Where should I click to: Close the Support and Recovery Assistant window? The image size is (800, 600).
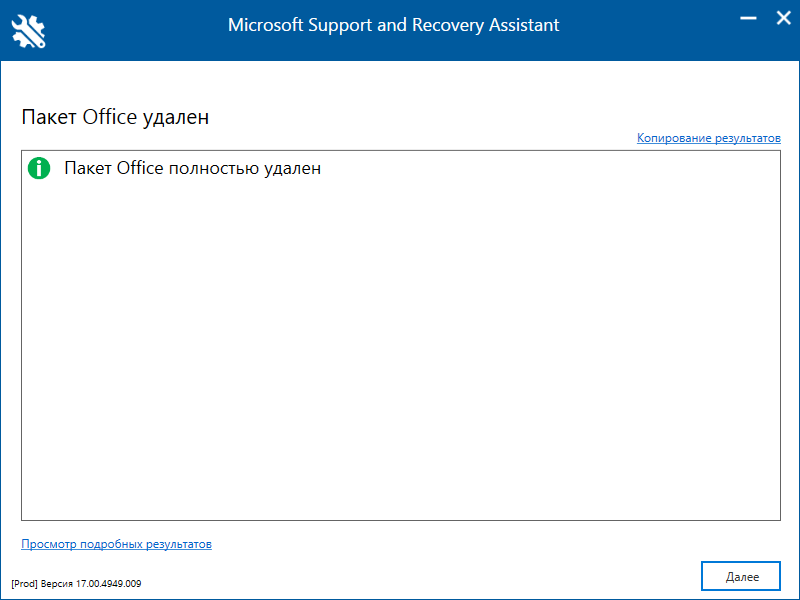(784, 18)
